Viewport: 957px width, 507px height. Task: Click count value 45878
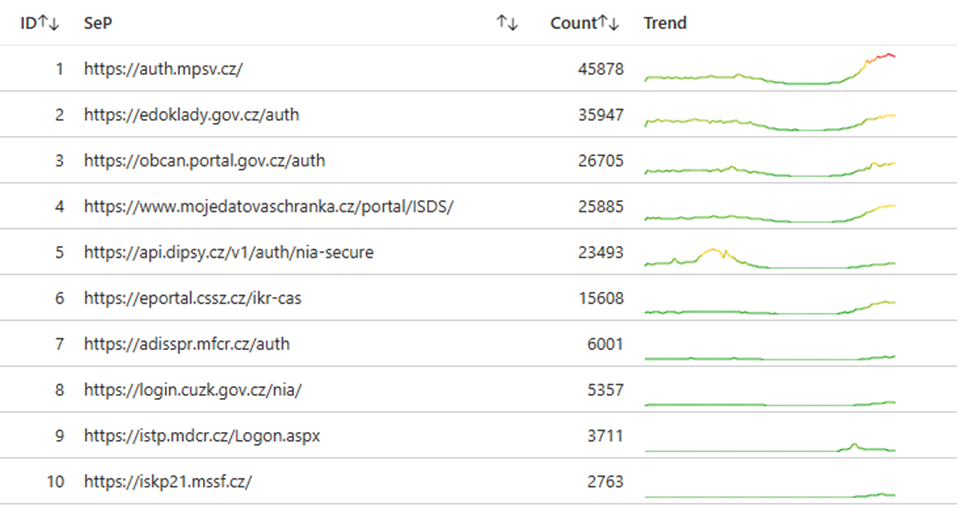601,69
